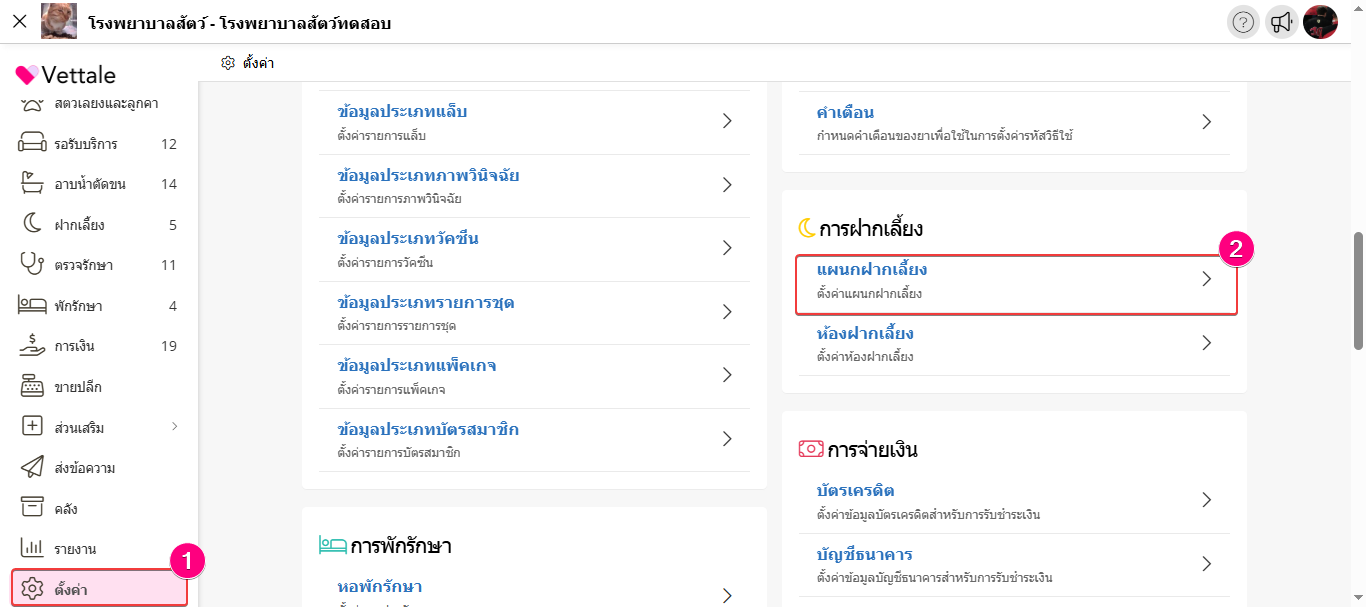Open ห้องฝากเลี้ยง chevron arrow
1366x607 pixels.
point(1206,343)
